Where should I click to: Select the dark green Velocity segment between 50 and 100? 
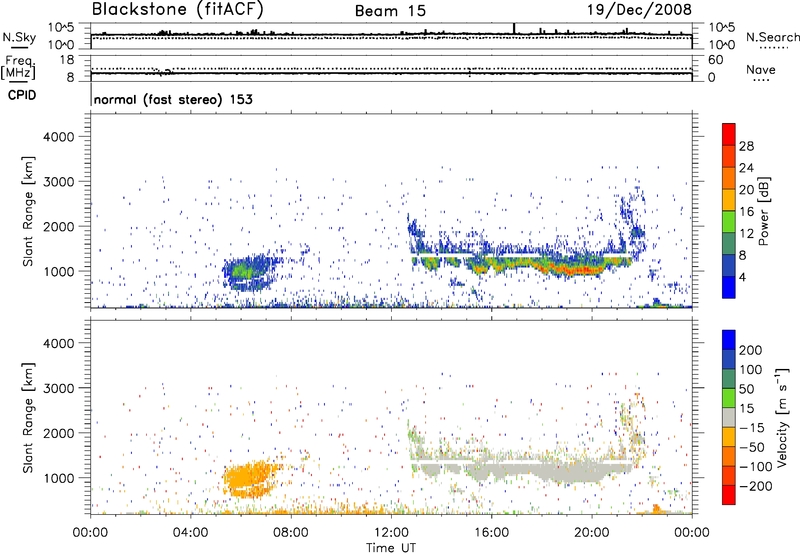[x=729, y=379]
